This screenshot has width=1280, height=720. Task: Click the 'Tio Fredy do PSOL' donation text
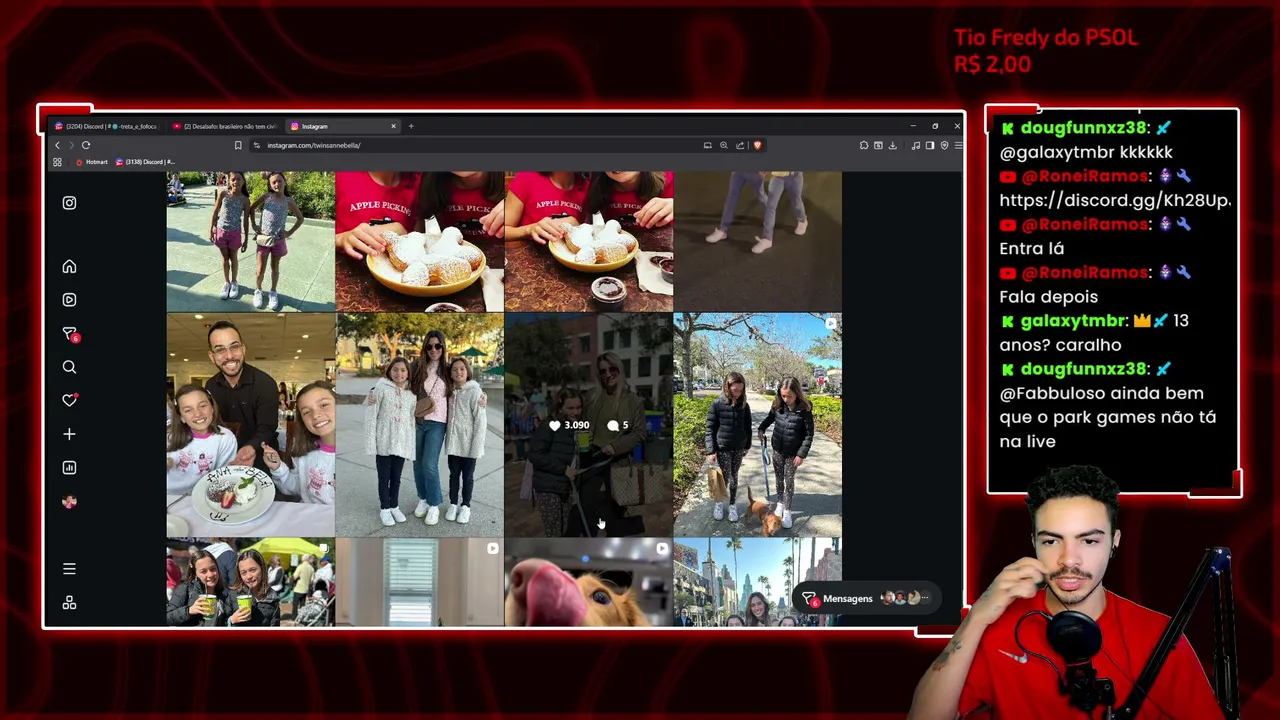pyautogui.click(x=1046, y=38)
